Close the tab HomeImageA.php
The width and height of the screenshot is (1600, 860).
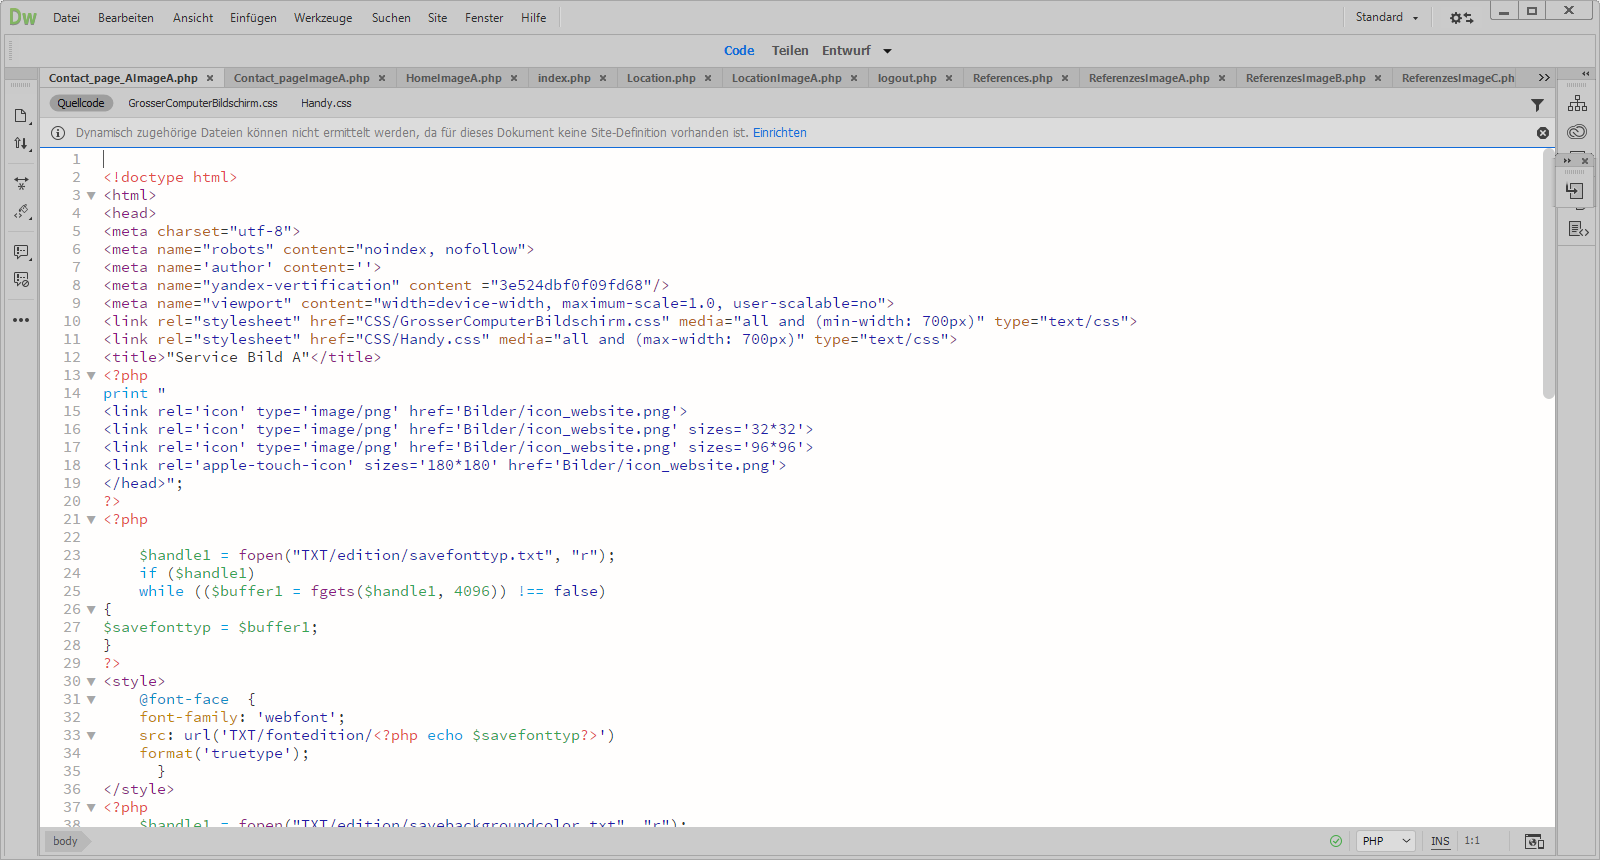pyautogui.click(x=514, y=78)
